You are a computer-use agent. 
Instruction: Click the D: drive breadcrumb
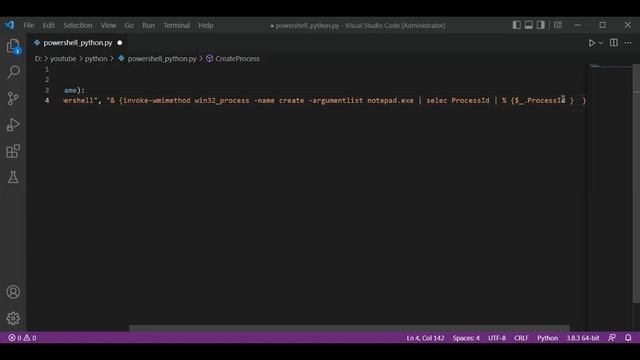[x=38, y=59]
